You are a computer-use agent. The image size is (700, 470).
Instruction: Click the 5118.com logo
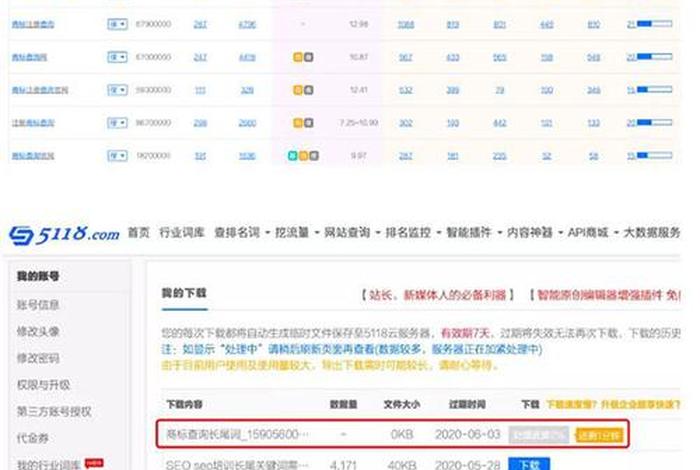pyautogui.click(x=65, y=234)
